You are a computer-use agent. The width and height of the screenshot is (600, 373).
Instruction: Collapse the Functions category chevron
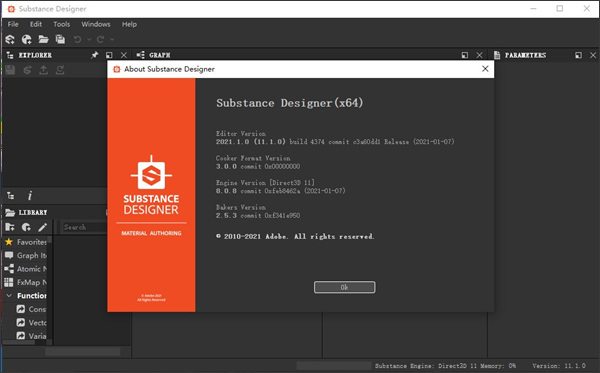[9, 296]
